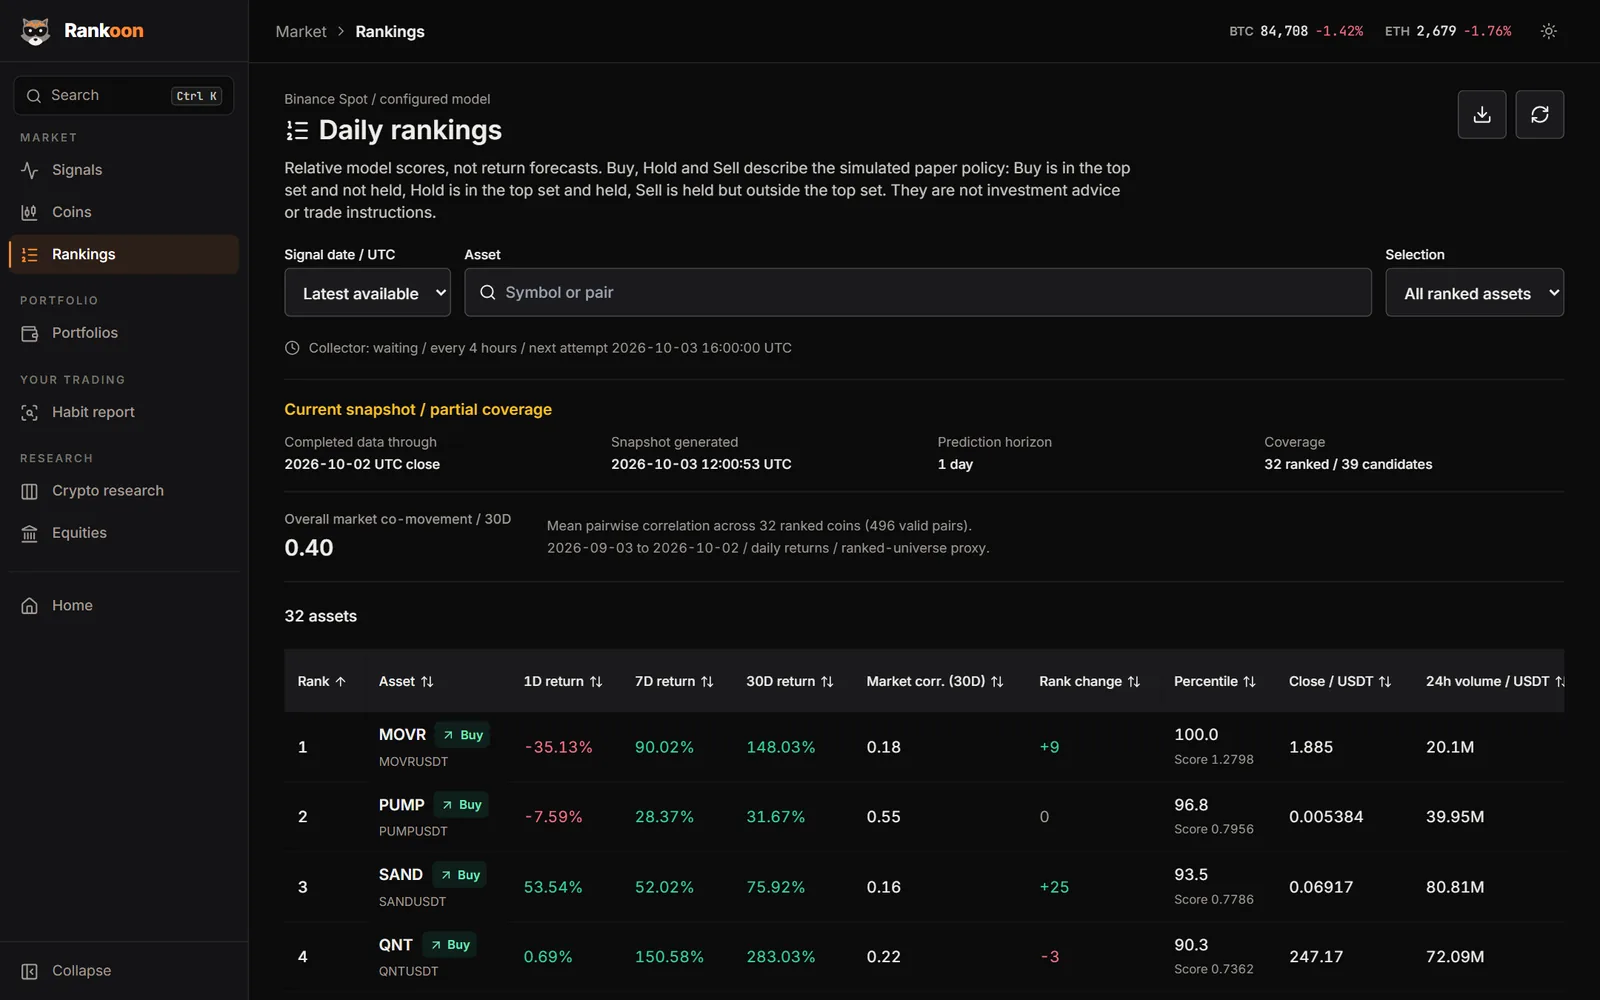1600x1000 pixels.
Task: Click the co-movement value 0.40
Action: 309,548
